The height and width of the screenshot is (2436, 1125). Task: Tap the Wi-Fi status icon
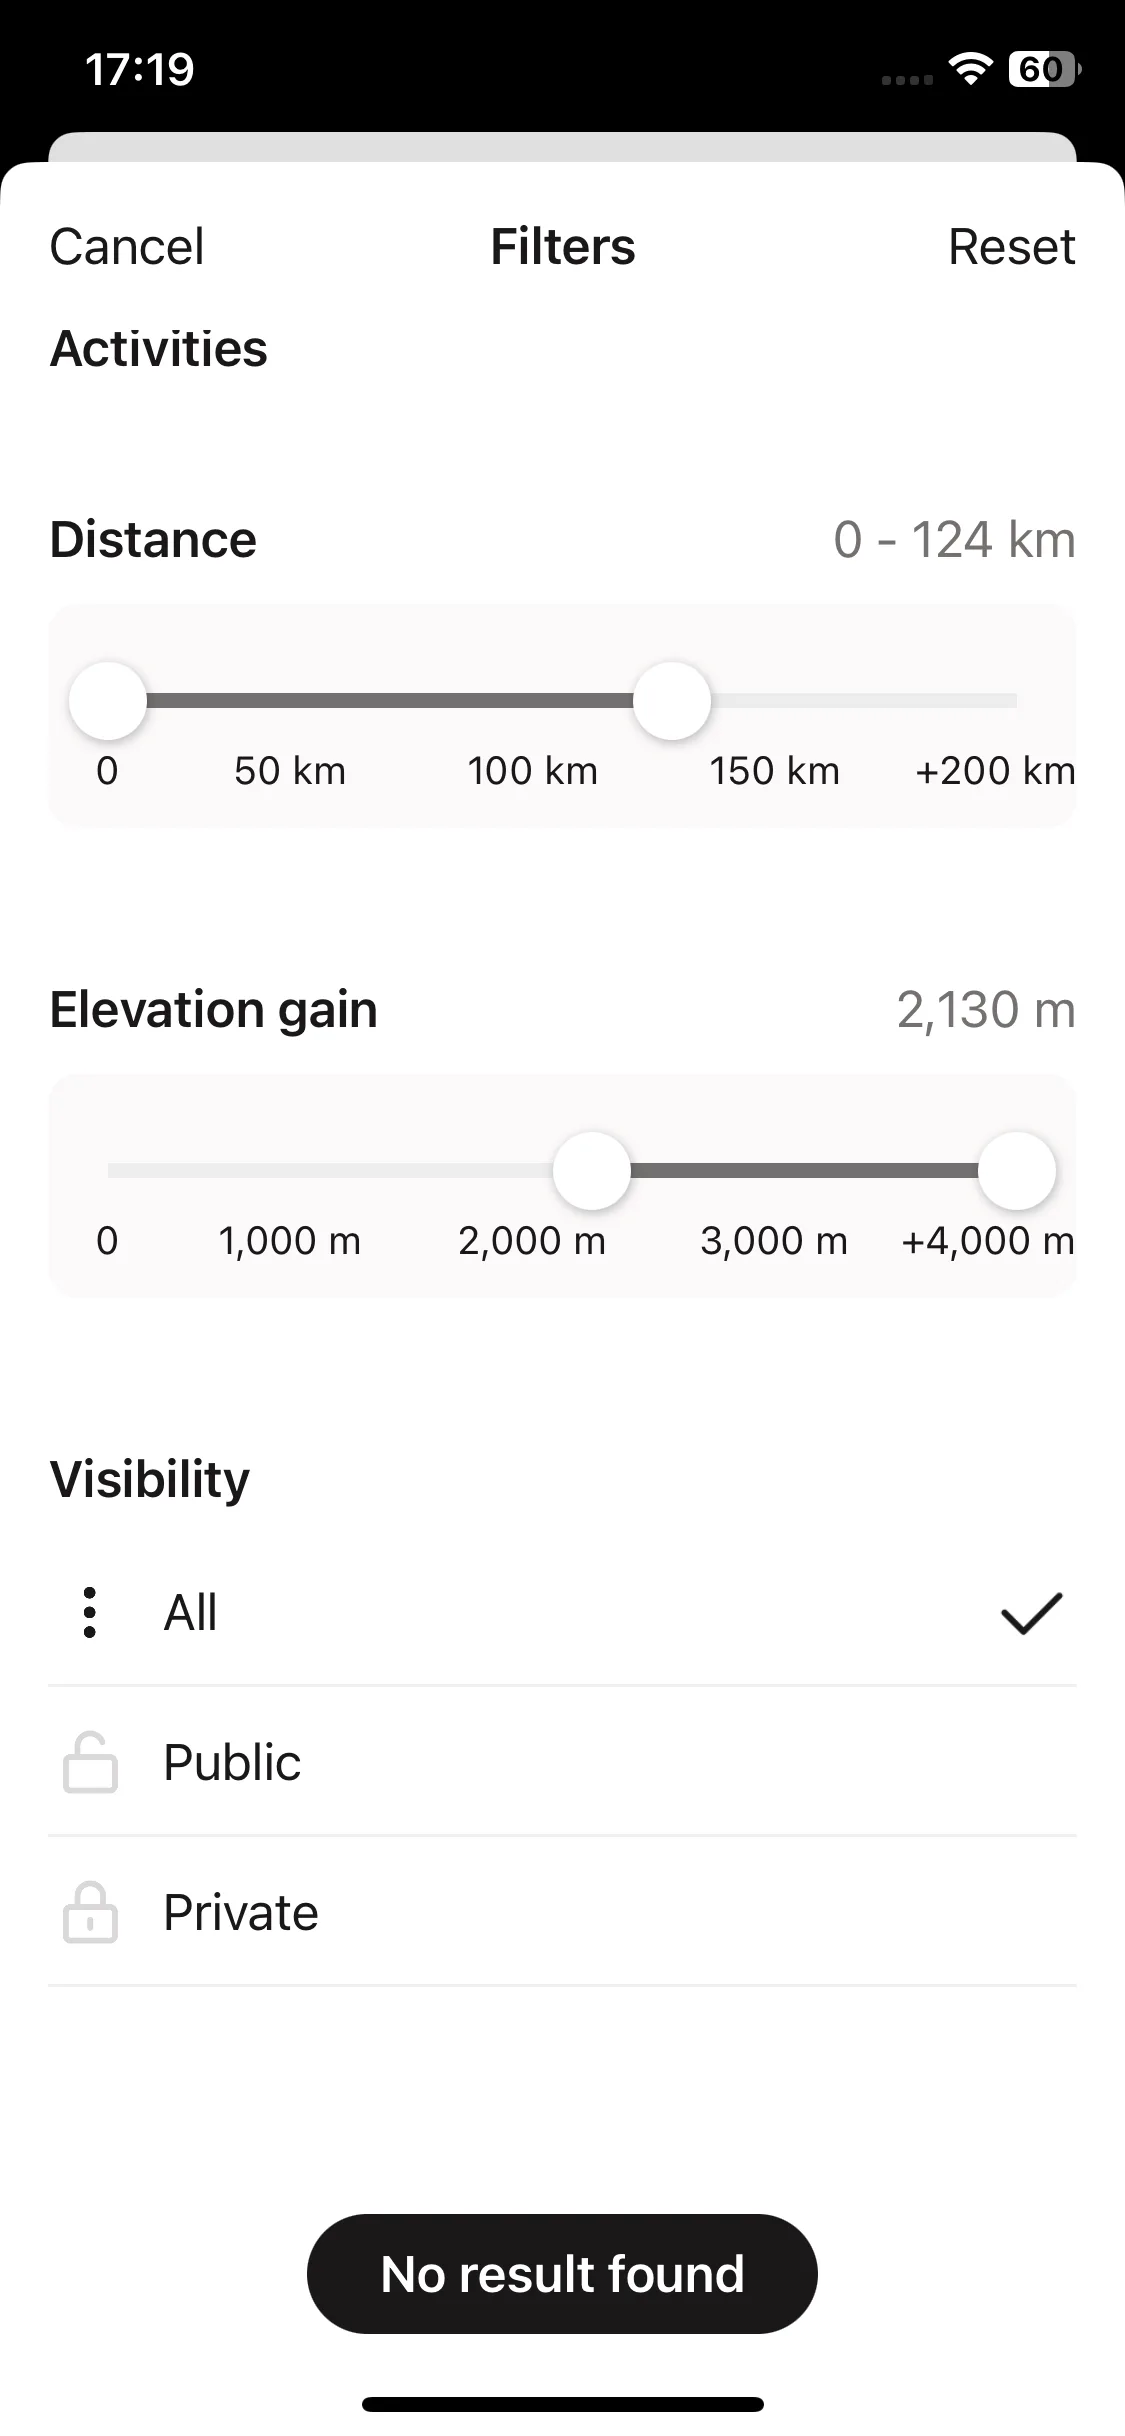coord(970,69)
